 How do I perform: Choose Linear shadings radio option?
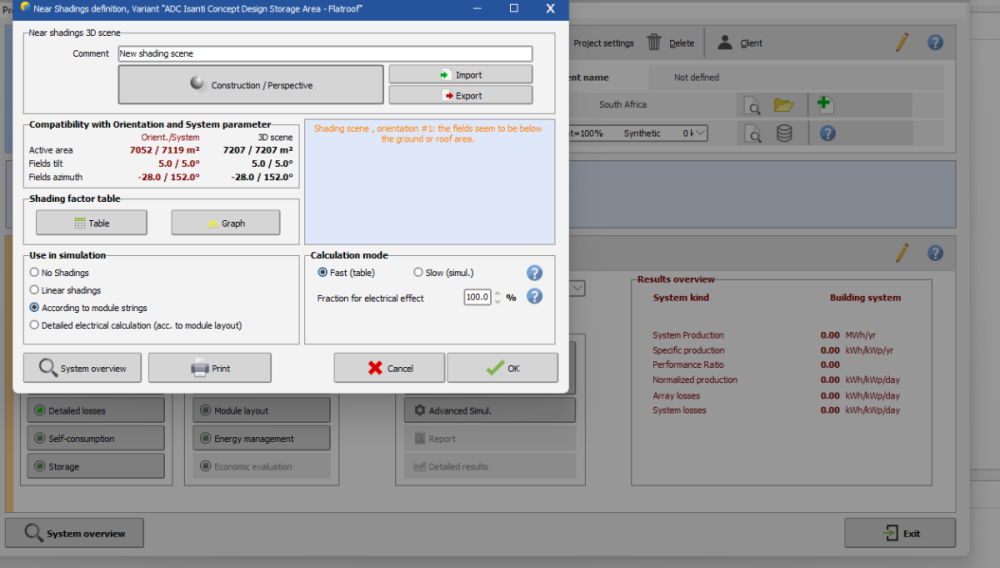(x=35, y=290)
